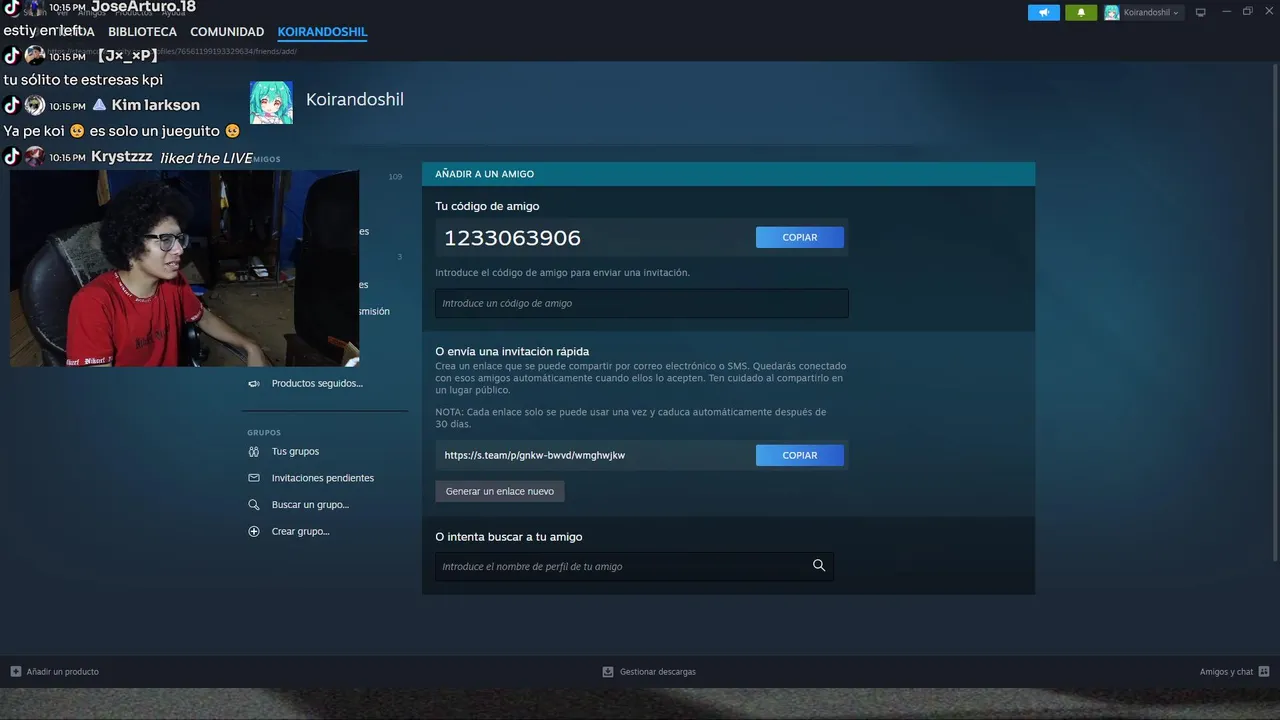The height and width of the screenshot is (720, 1280).
Task: Open the Koirandoshil profile name link
Action: pyautogui.click(x=355, y=100)
